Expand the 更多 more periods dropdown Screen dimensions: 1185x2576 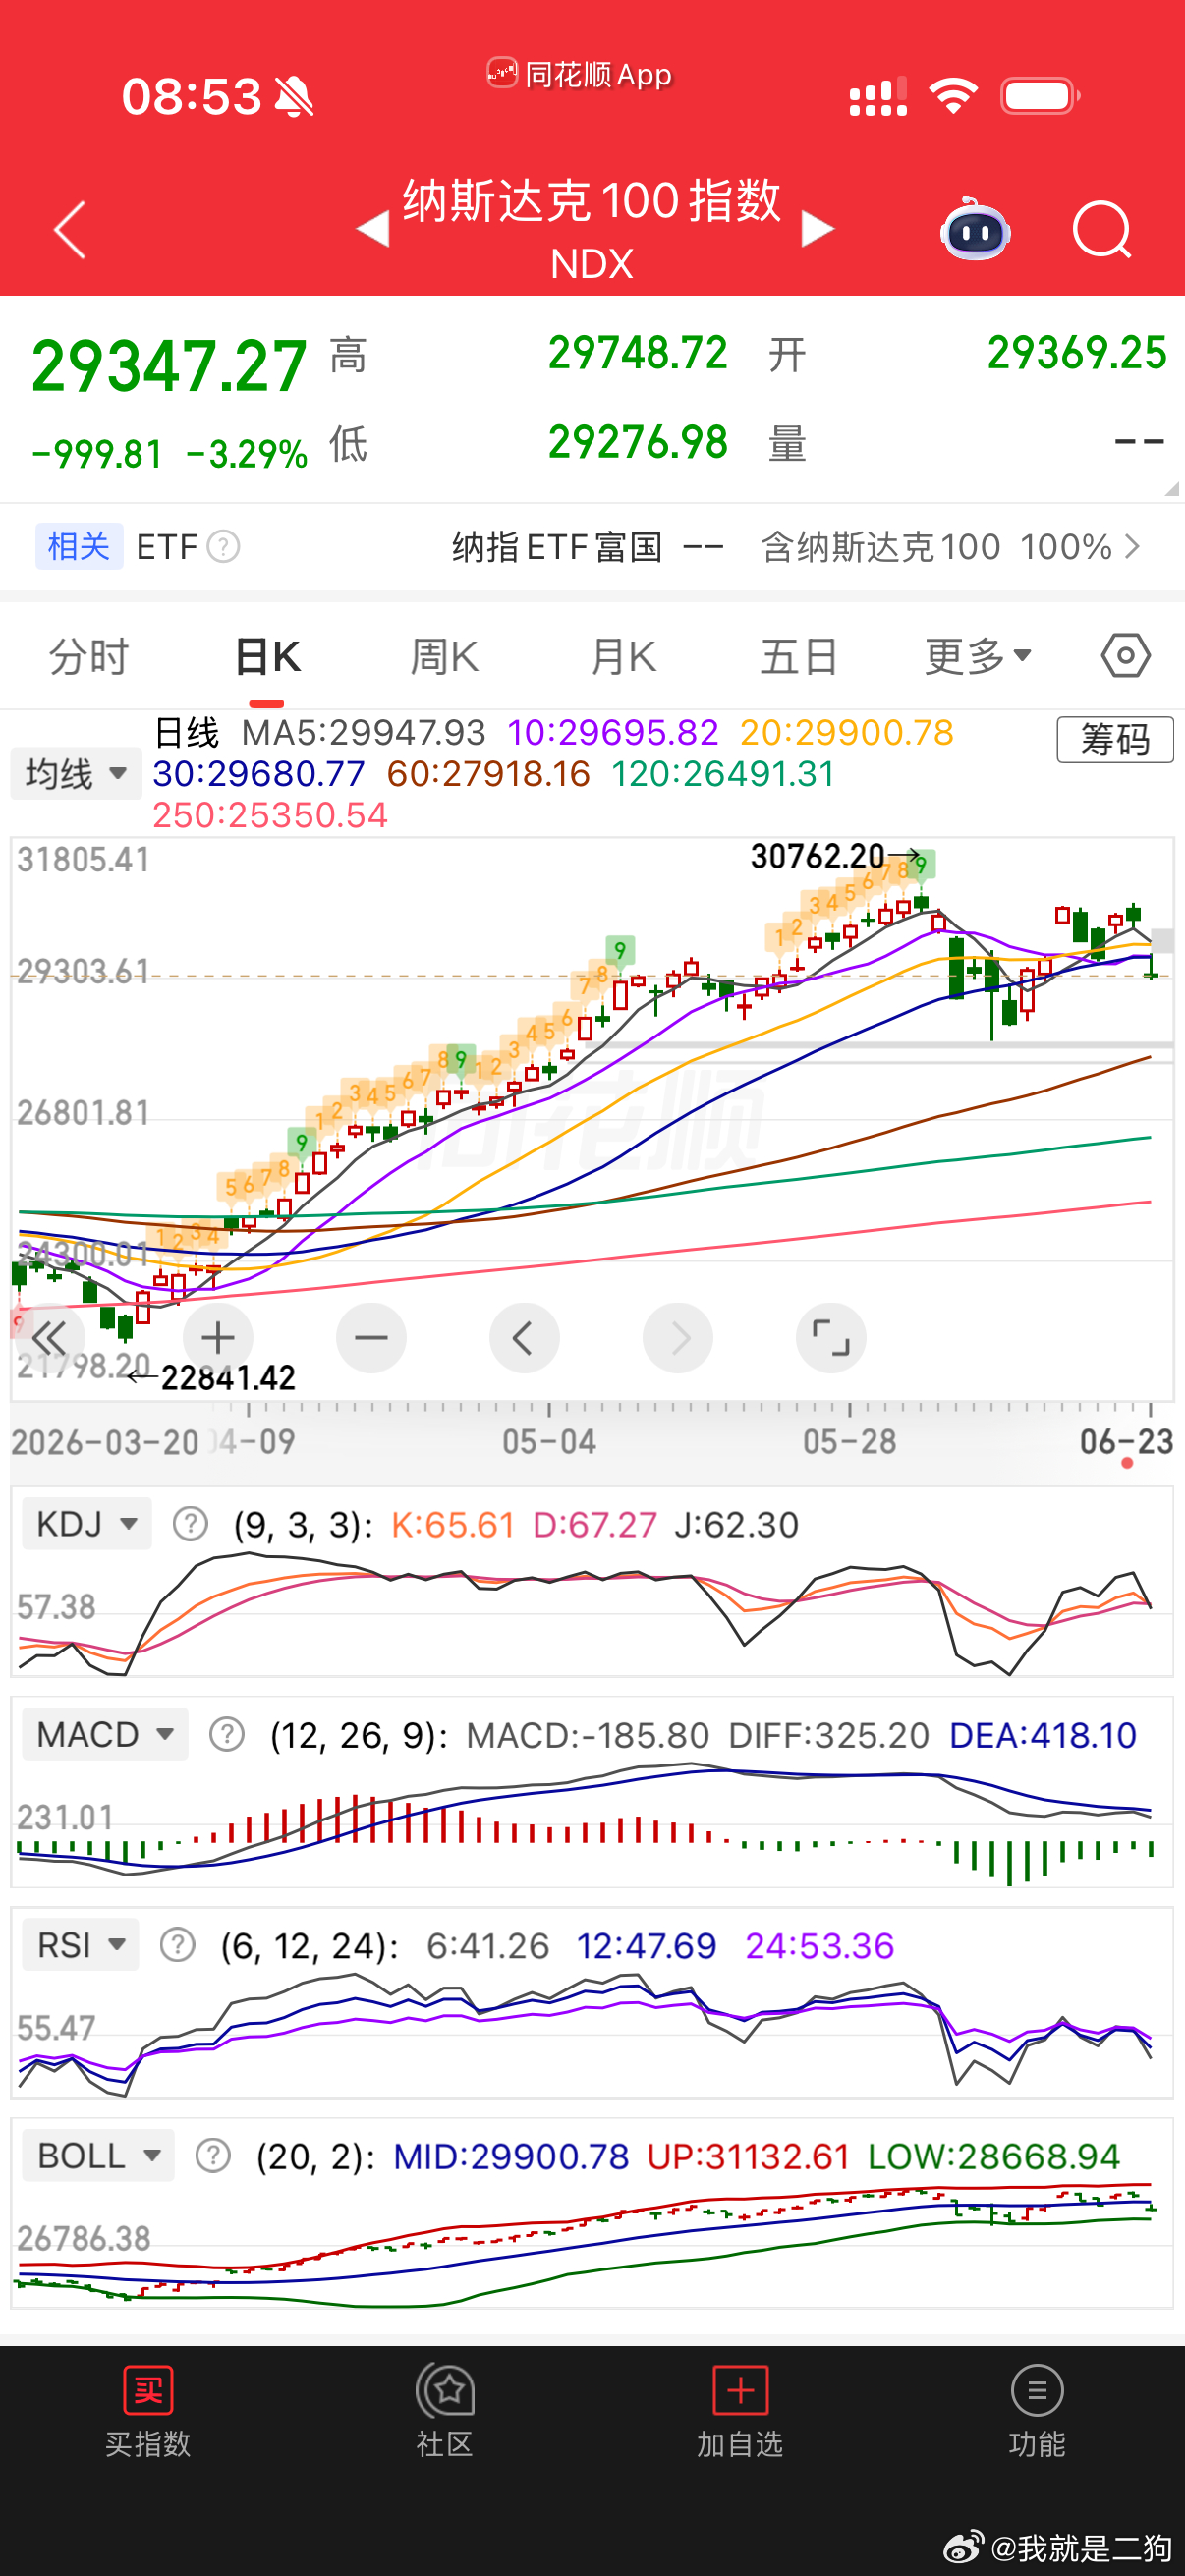tap(977, 656)
